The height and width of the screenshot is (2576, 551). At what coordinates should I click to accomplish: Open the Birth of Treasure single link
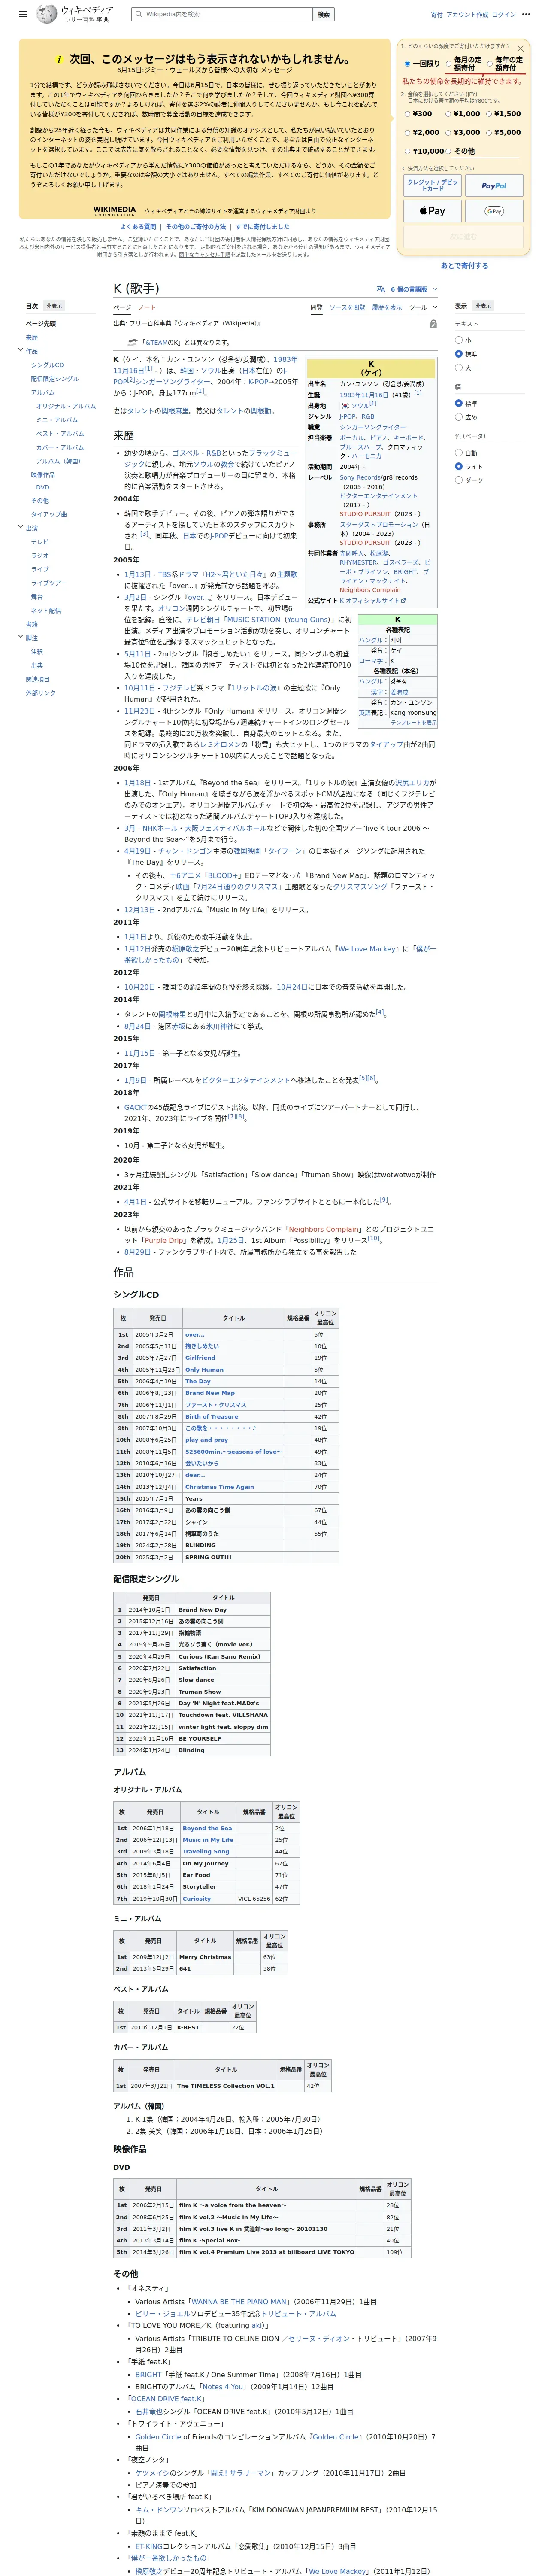212,1417
